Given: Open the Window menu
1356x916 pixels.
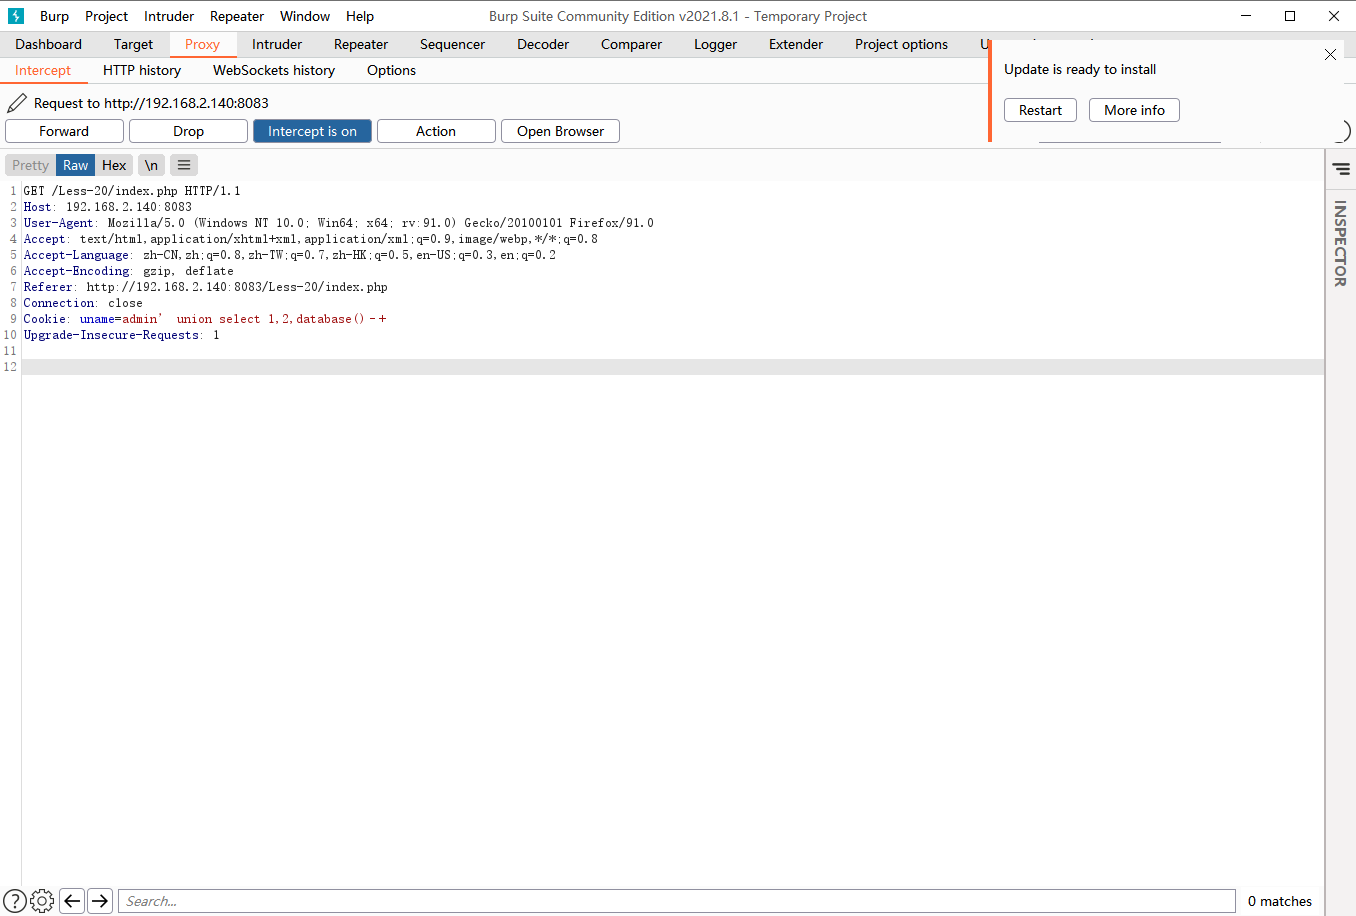Looking at the screenshot, I should [305, 16].
